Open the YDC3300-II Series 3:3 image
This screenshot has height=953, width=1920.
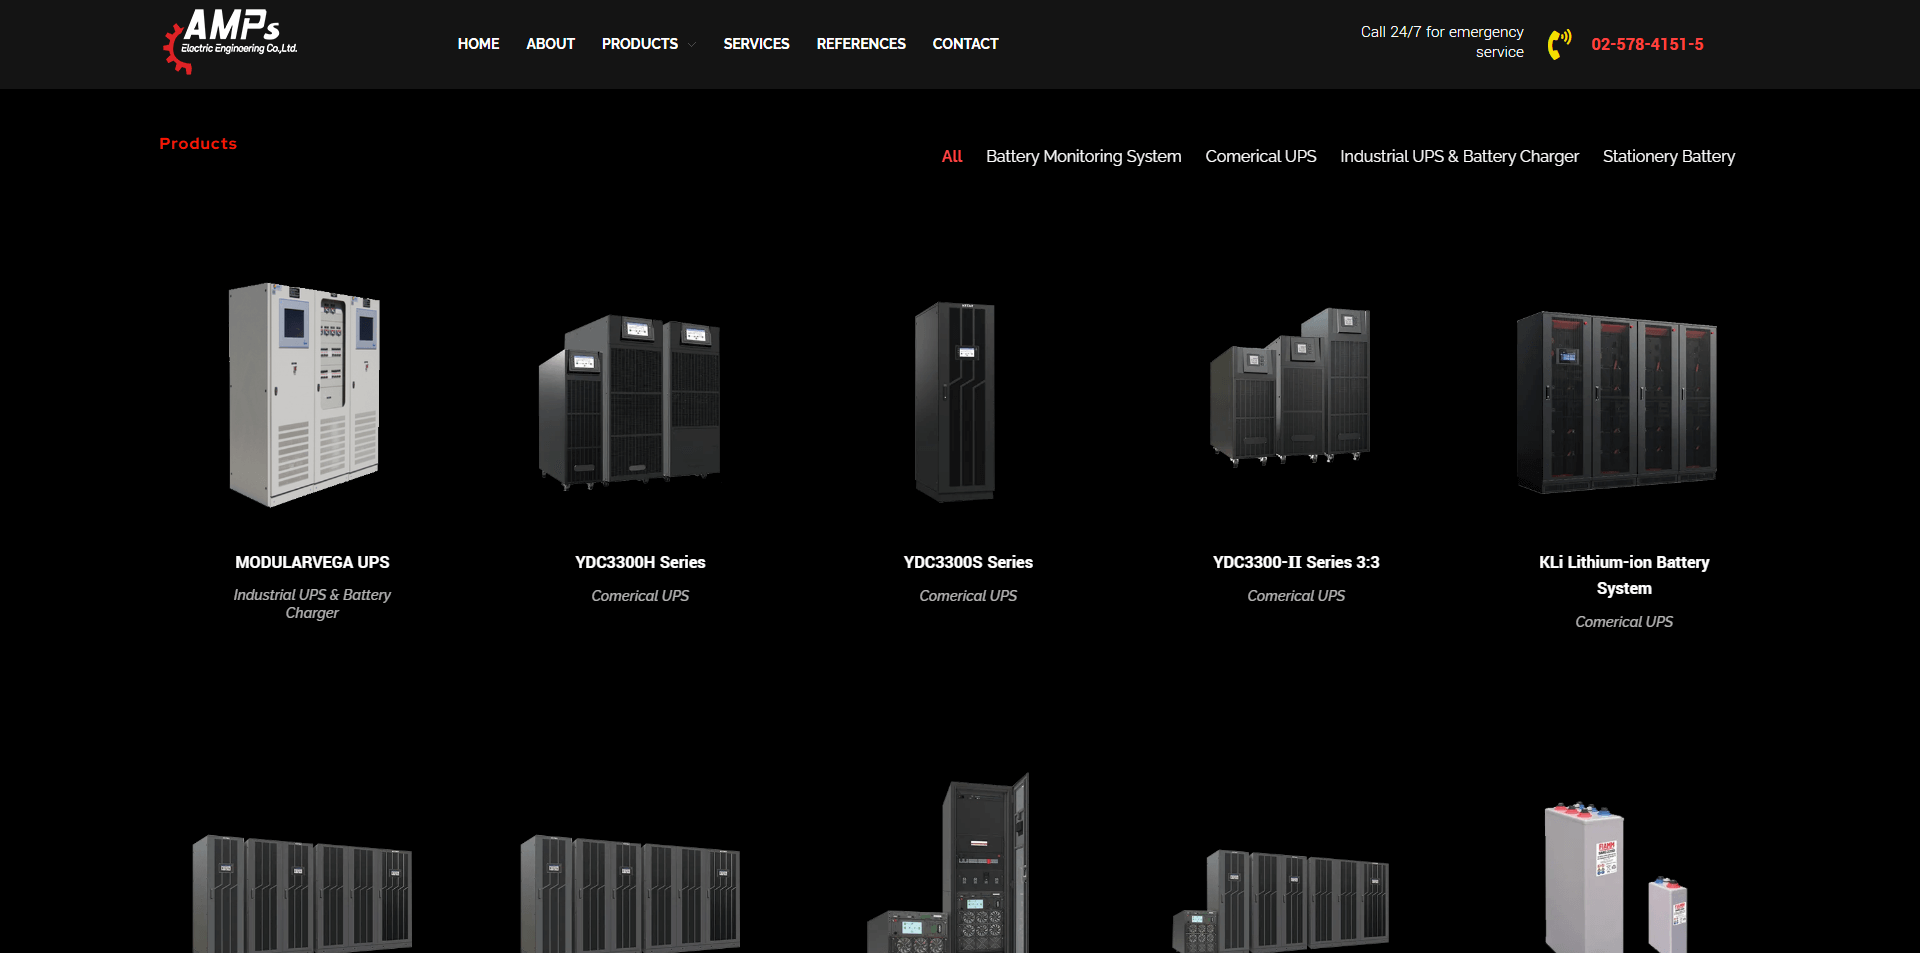click(x=1290, y=386)
